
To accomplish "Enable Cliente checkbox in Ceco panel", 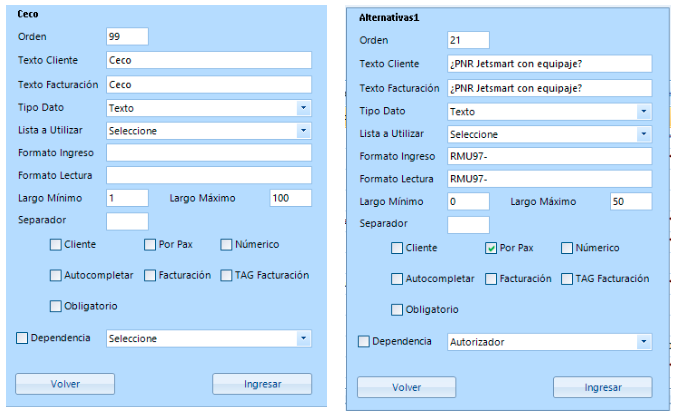I will pos(56,245).
